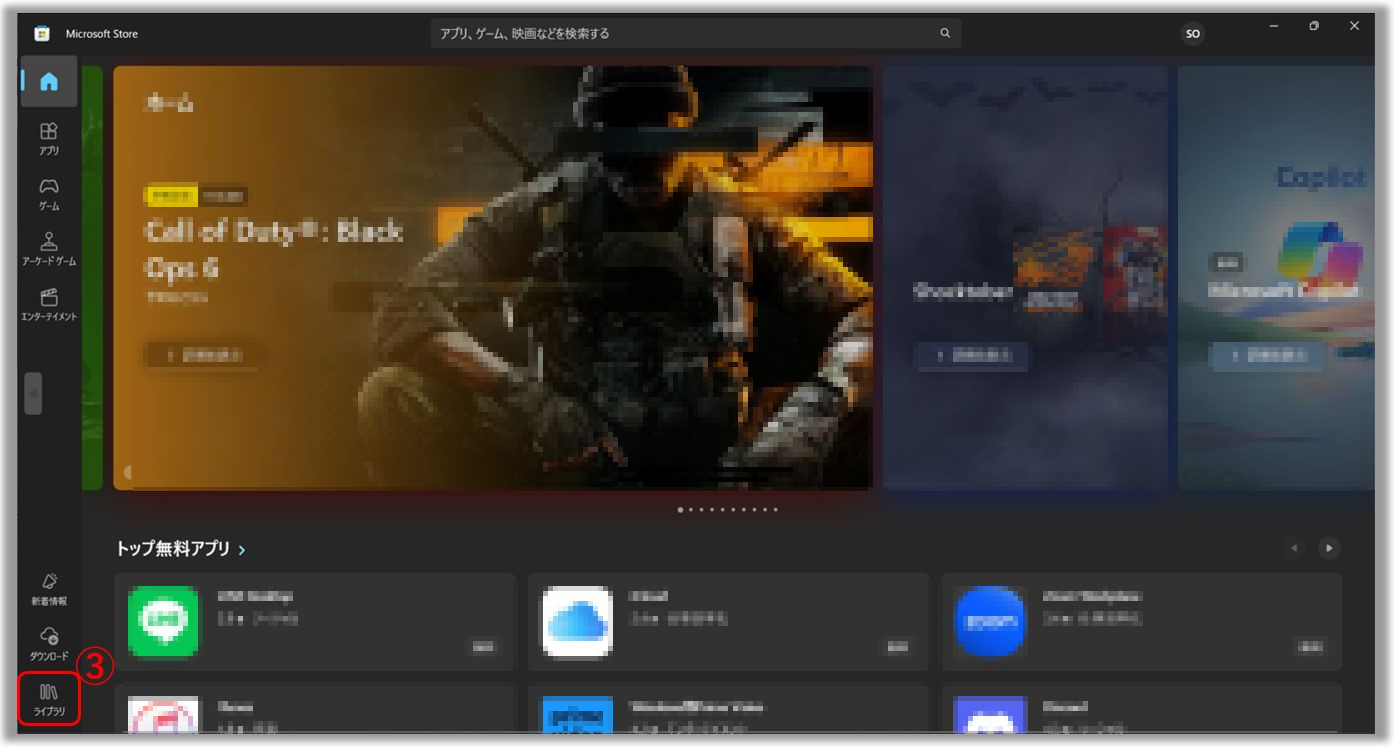Open the Prime Video app icon
This screenshot has width=1394, height=747.
click(577, 715)
